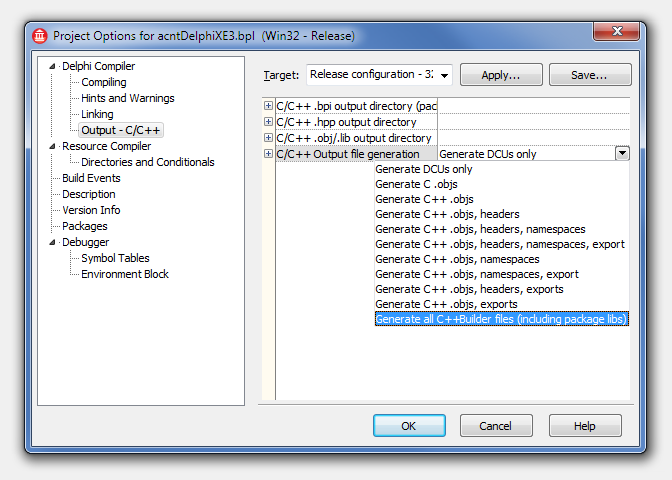The width and height of the screenshot is (672, 480).
Task: Close the Project Options dialog
Action: [617, 31]
